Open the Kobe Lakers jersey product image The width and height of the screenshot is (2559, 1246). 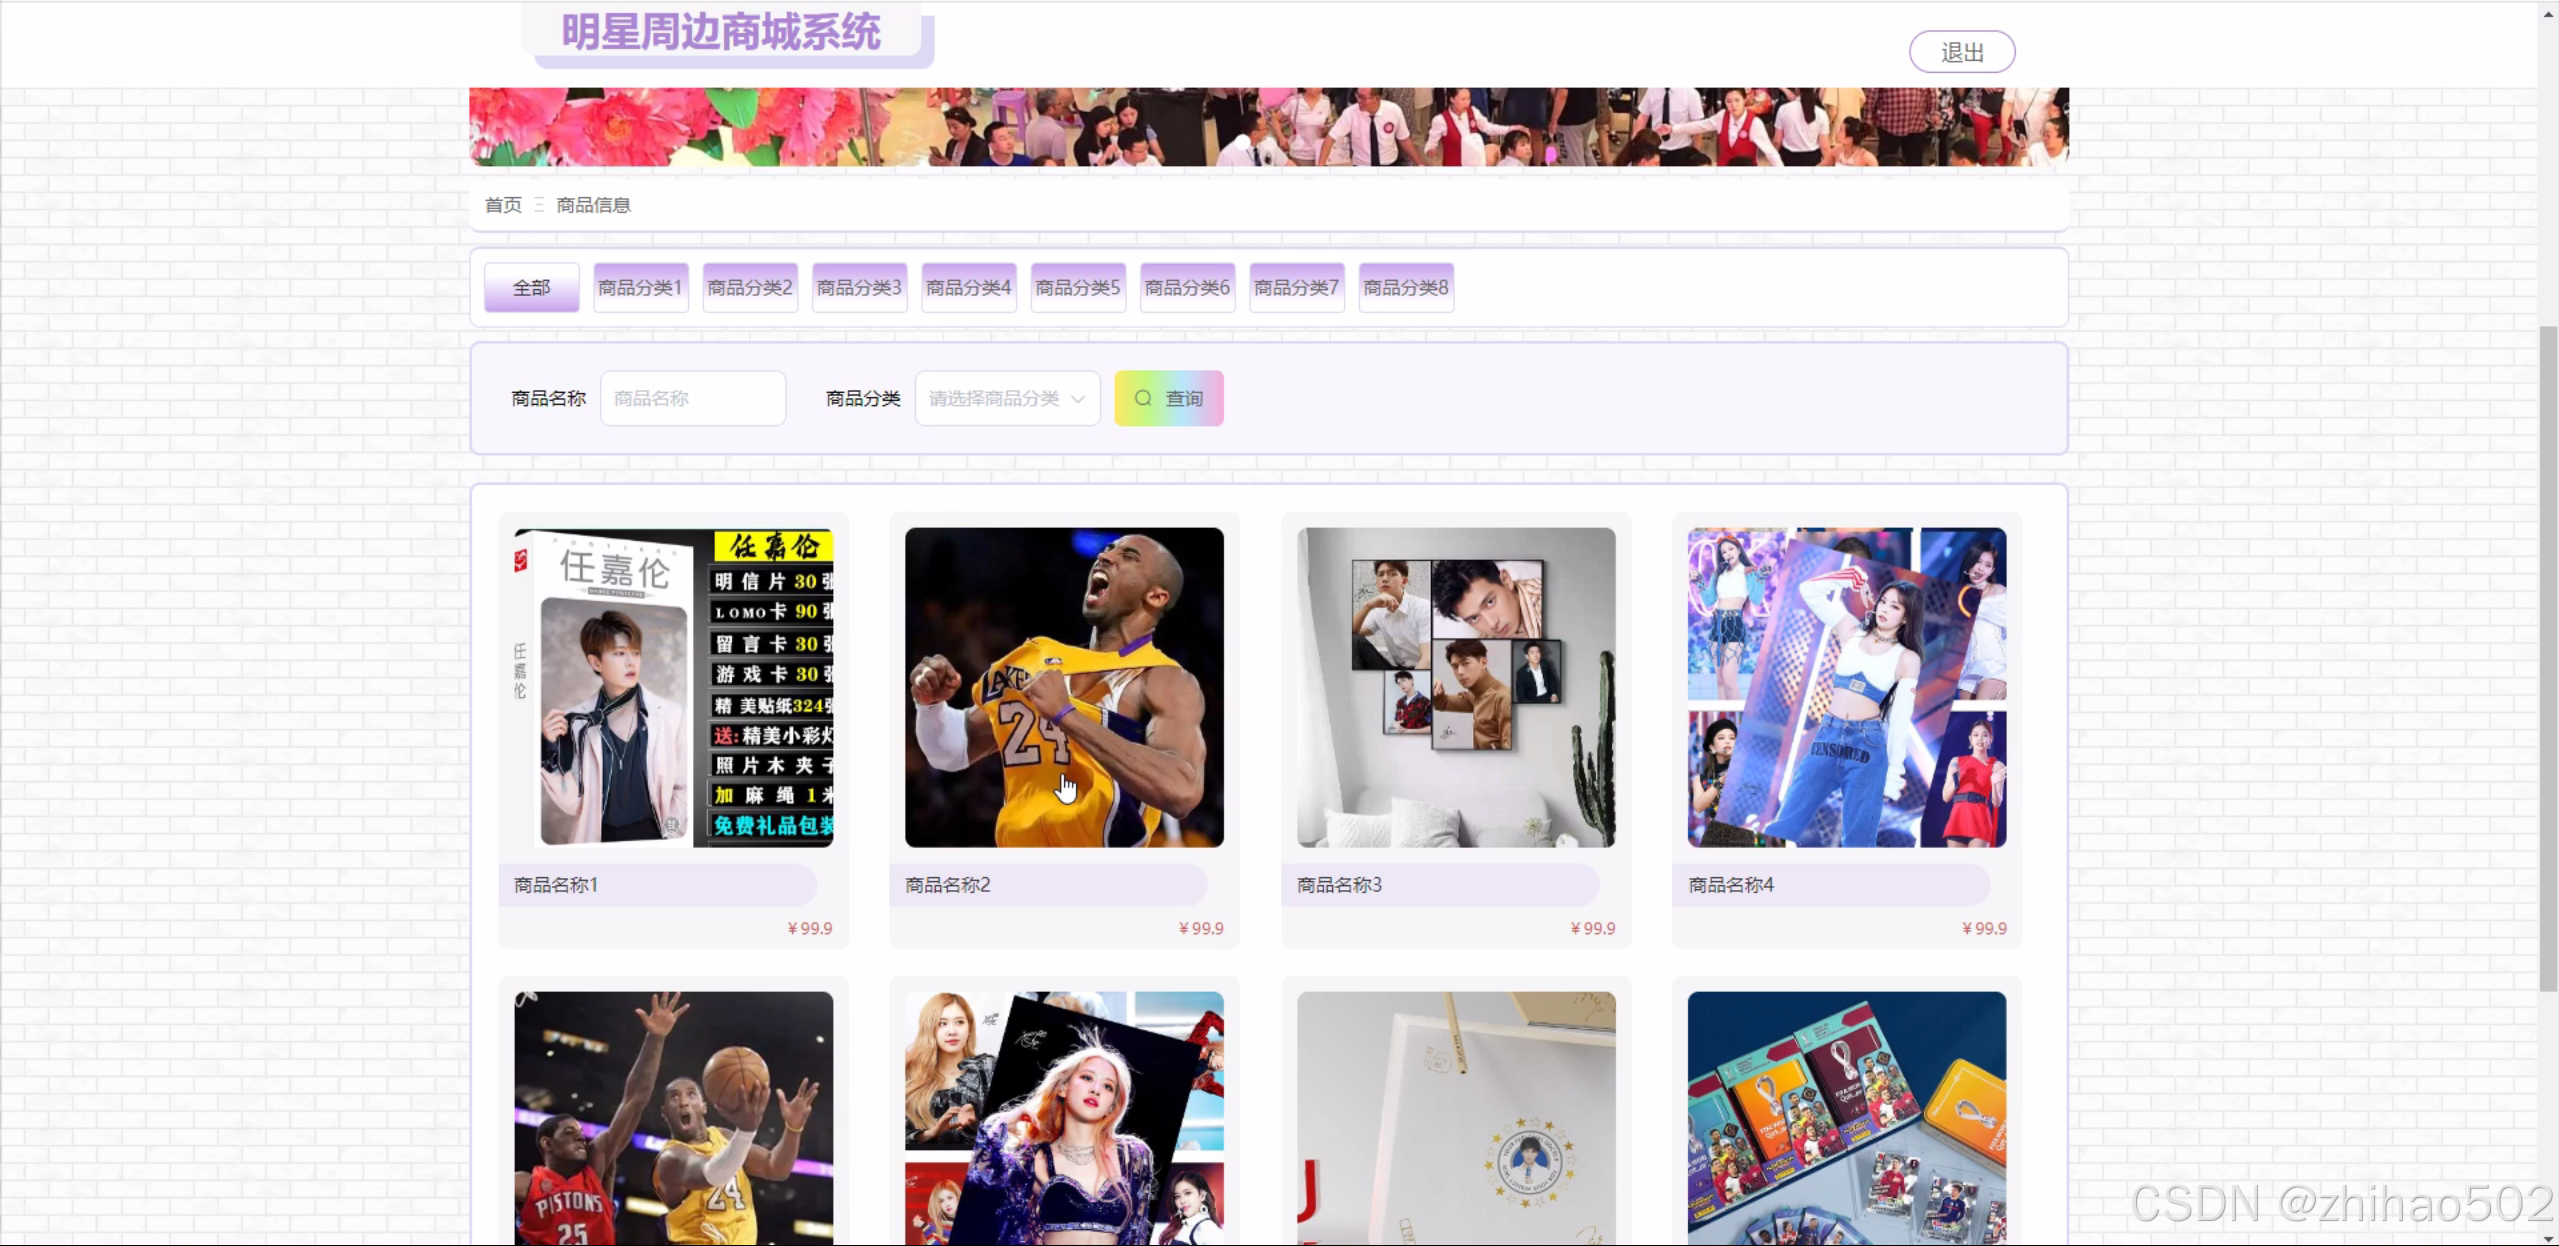pos(1063,687)
